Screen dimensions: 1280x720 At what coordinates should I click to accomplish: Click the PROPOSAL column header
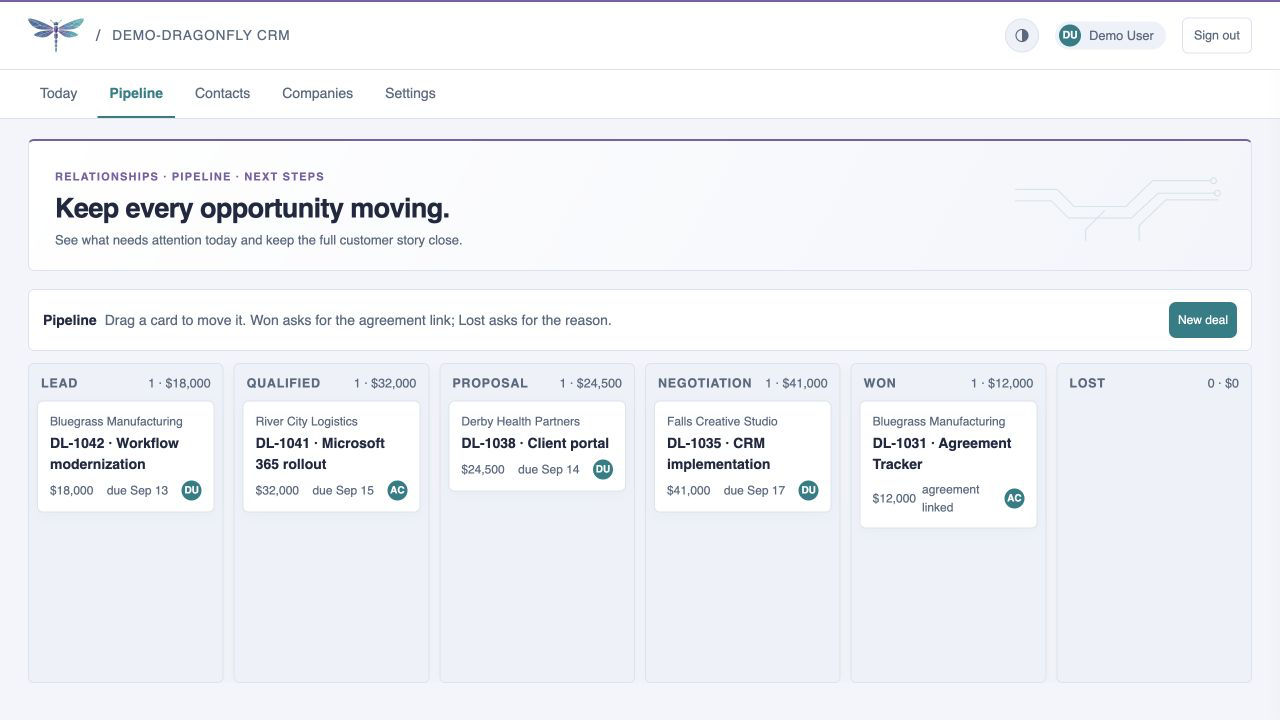point(490,383)
